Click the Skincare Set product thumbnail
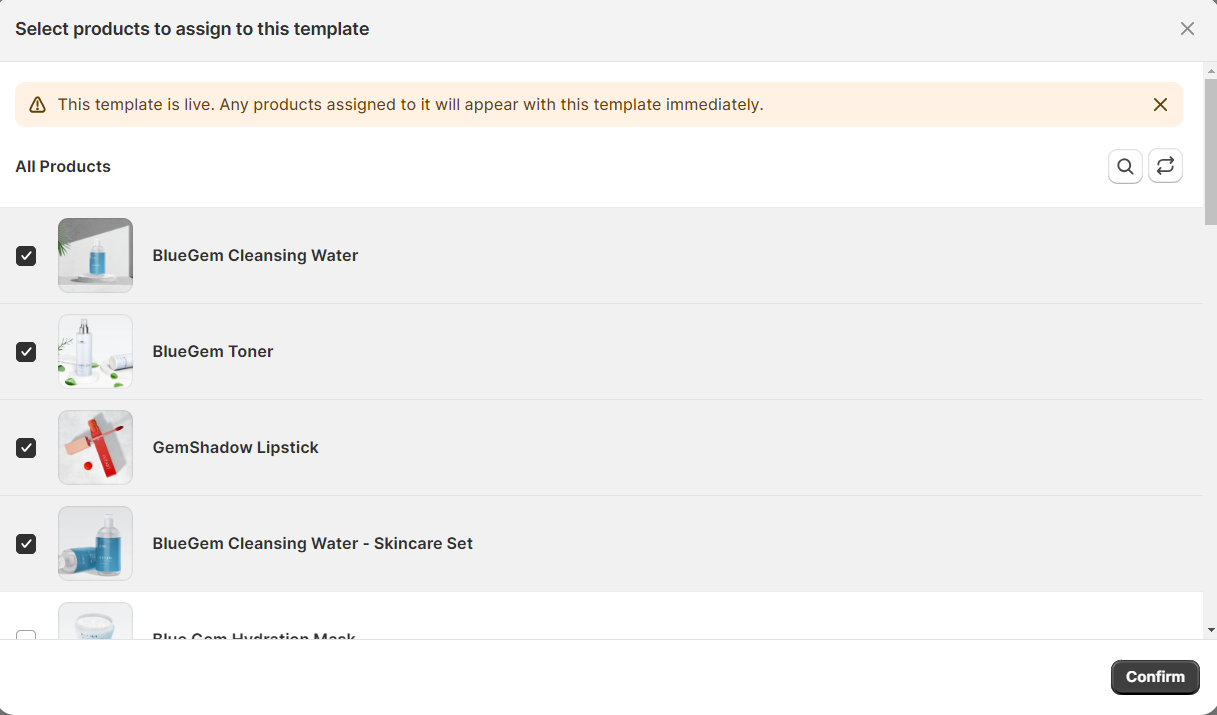Screen dimensions: 1217x715 95,543
